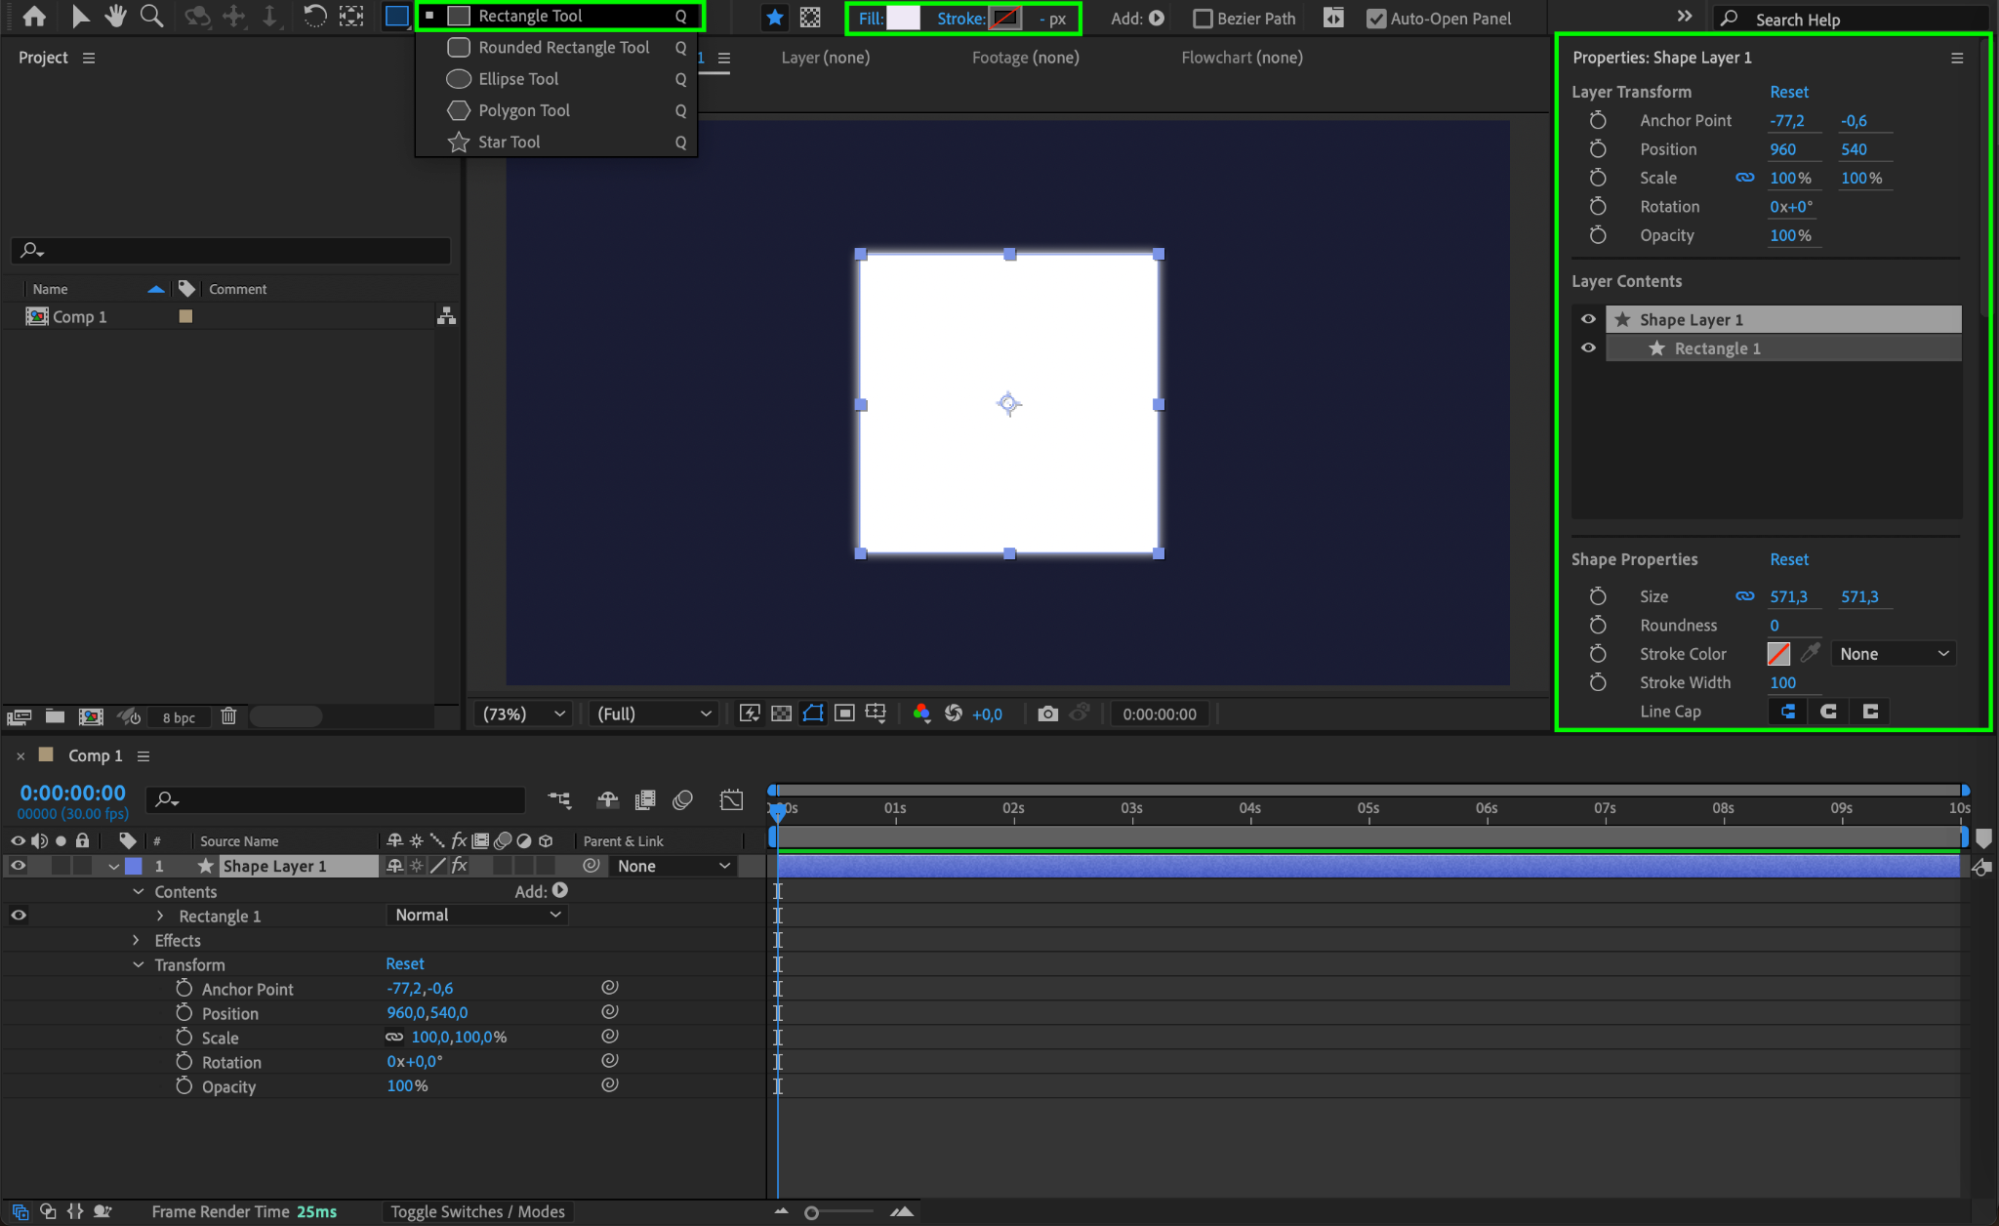Click the Home icon in toolbar
Viewport: 1999px width, 1226px height.
click(x=34, y=16)
